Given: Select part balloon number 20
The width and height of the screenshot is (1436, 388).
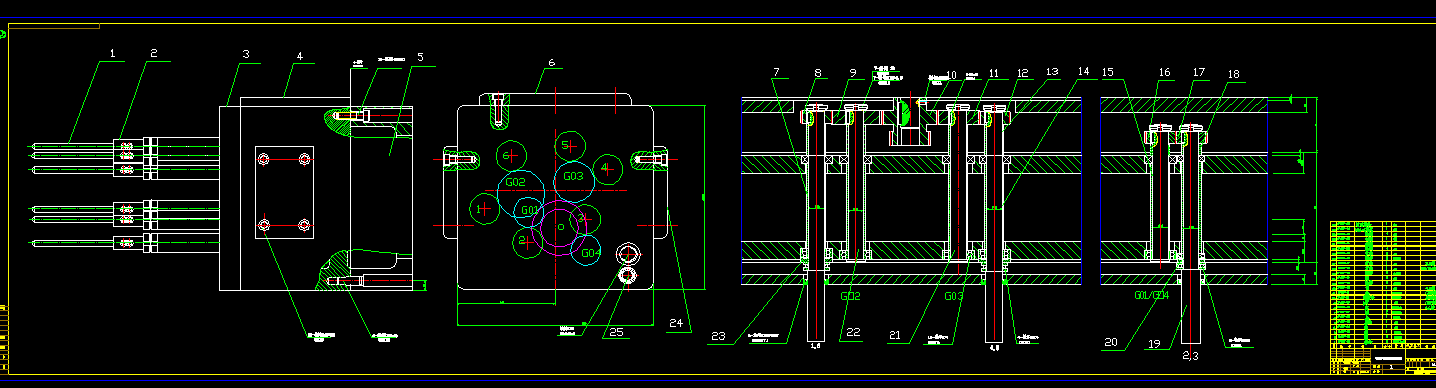Looking at the screenshot, I should (x=1110, y=342).
